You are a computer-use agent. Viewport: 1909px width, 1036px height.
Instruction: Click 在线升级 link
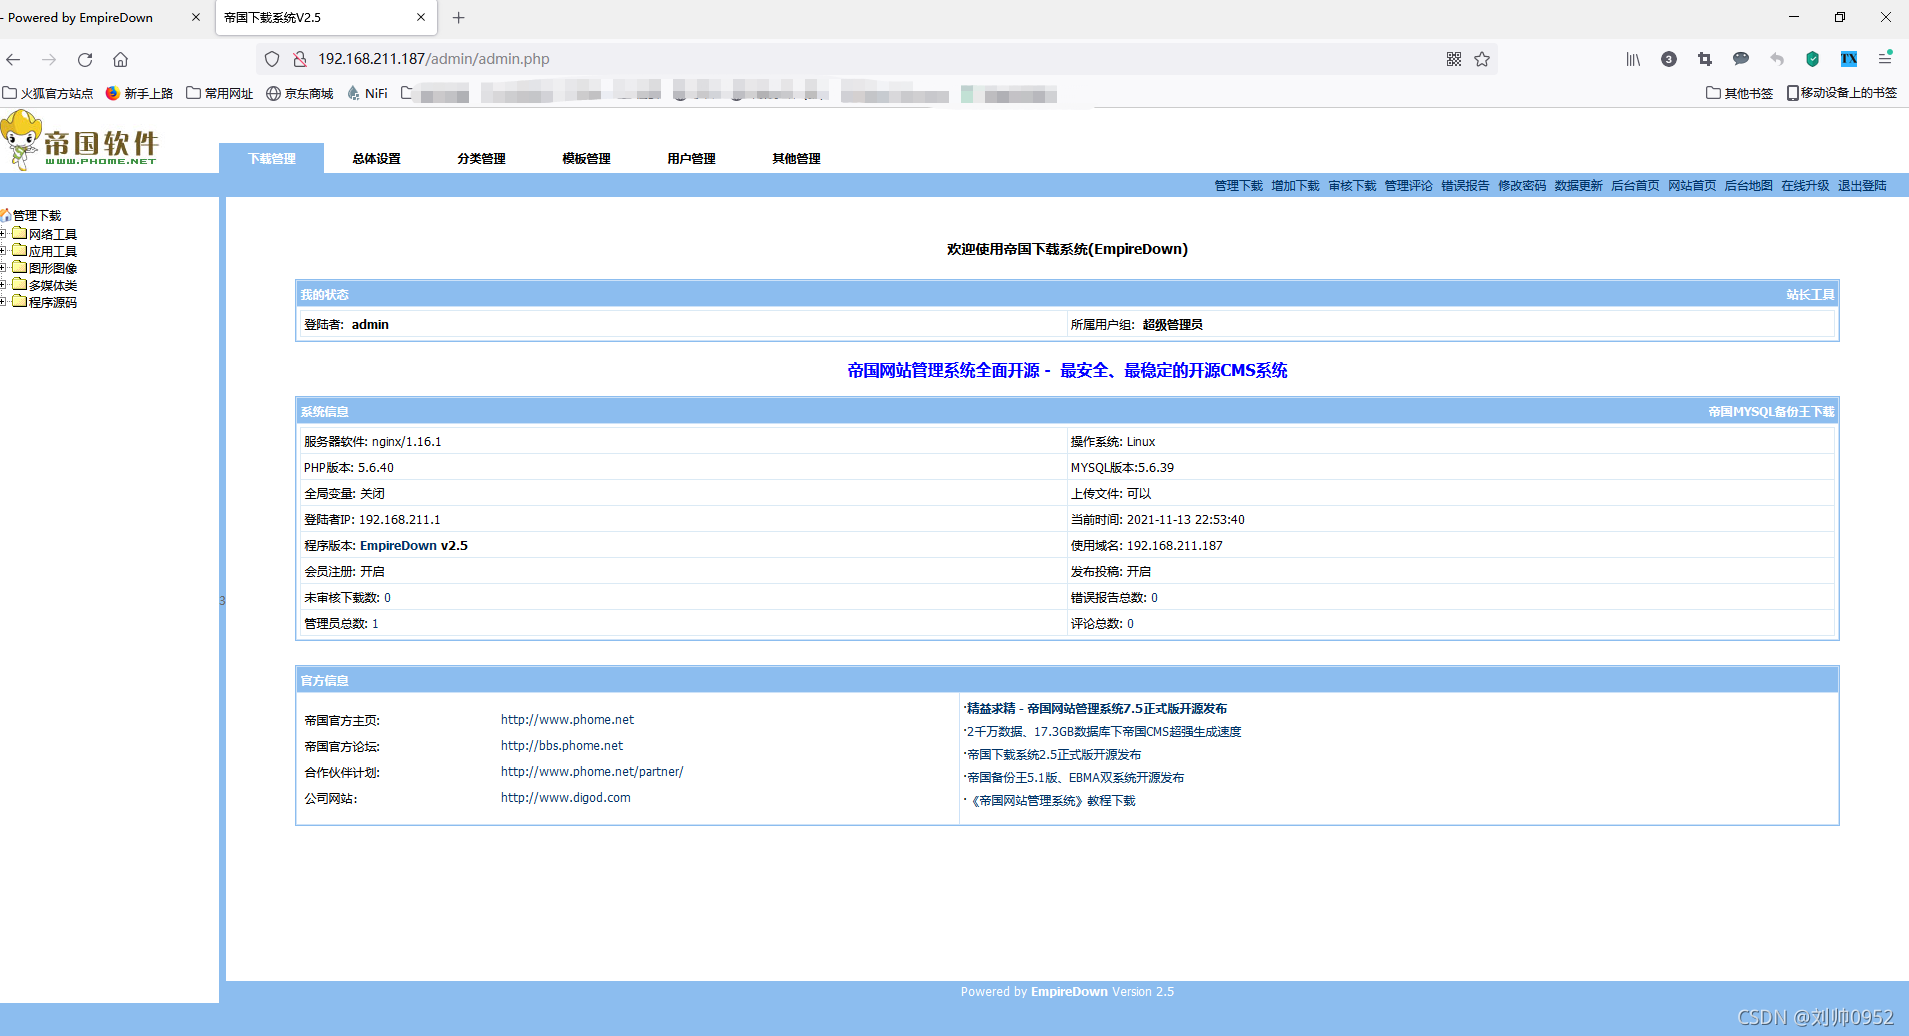pyautogui.click(x=1805, y=186)
